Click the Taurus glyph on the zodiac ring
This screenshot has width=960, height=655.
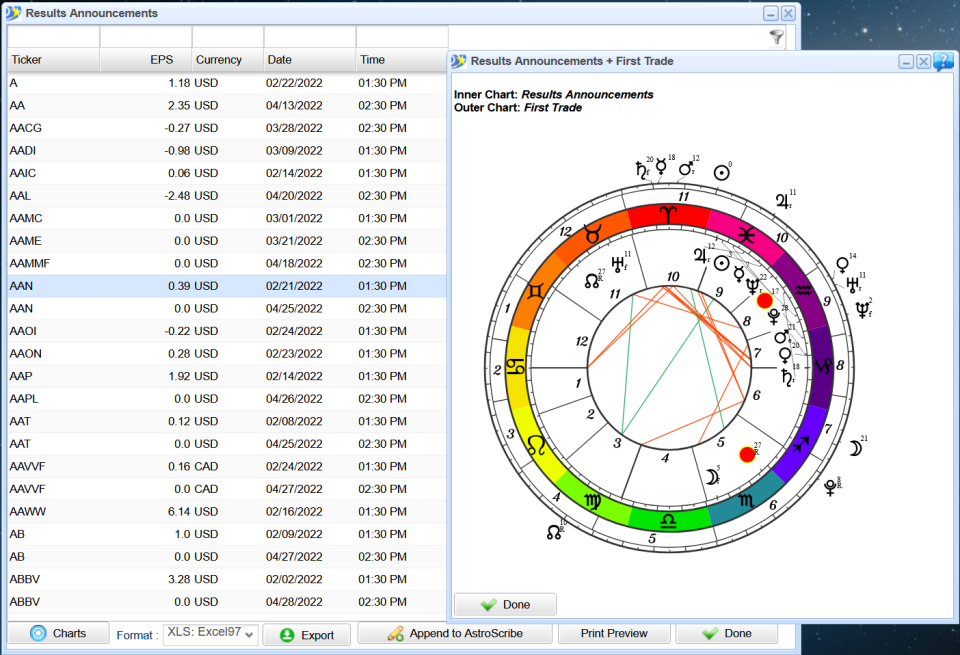592,234
